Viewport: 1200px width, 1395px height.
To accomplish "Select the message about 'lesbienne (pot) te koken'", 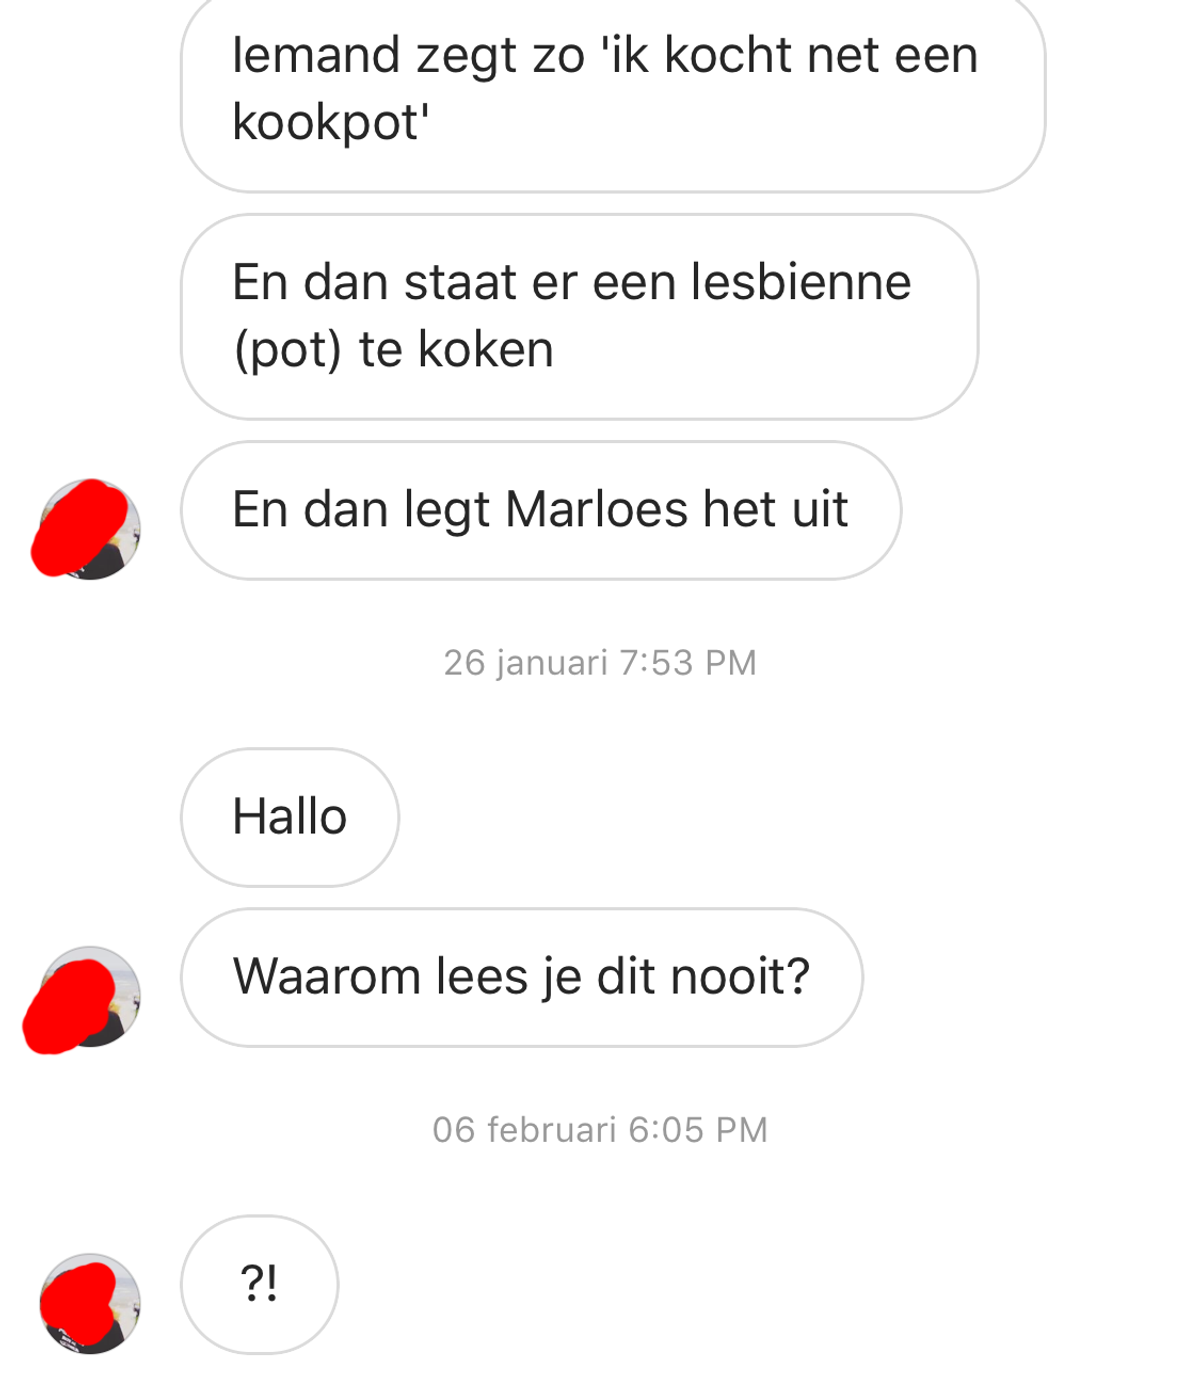I will pyautogui.click(x=579, y=316).
